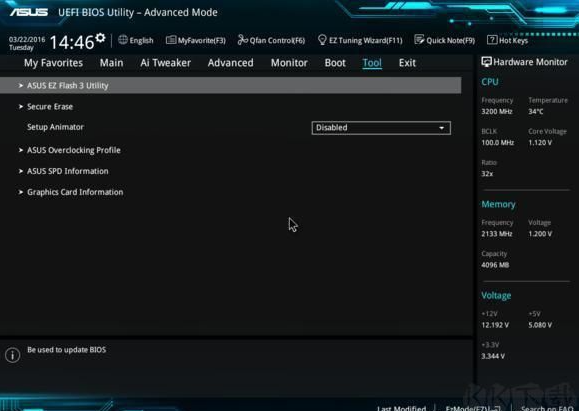The height and width of the screenshot is (411, 581).
Task: Click the info circle icon in the help area
Action: 13,355
